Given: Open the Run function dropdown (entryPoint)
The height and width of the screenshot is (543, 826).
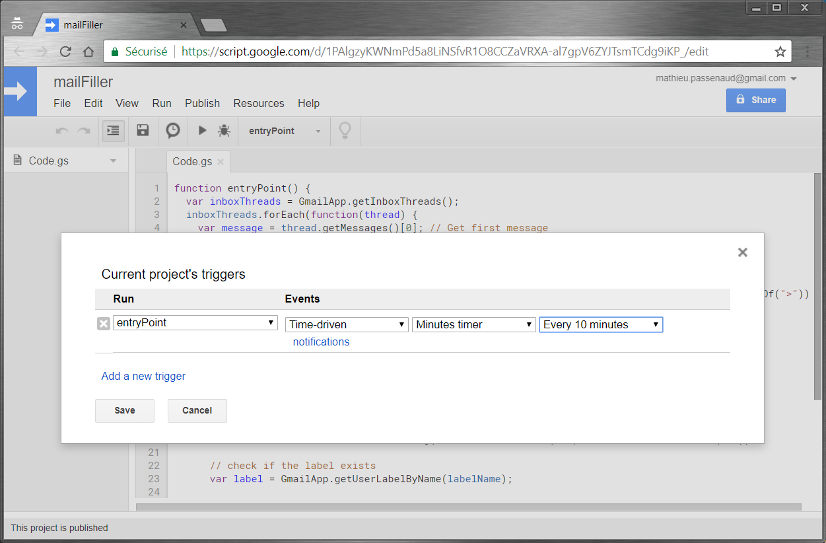Looking at the screenshot, I should 195,323.
